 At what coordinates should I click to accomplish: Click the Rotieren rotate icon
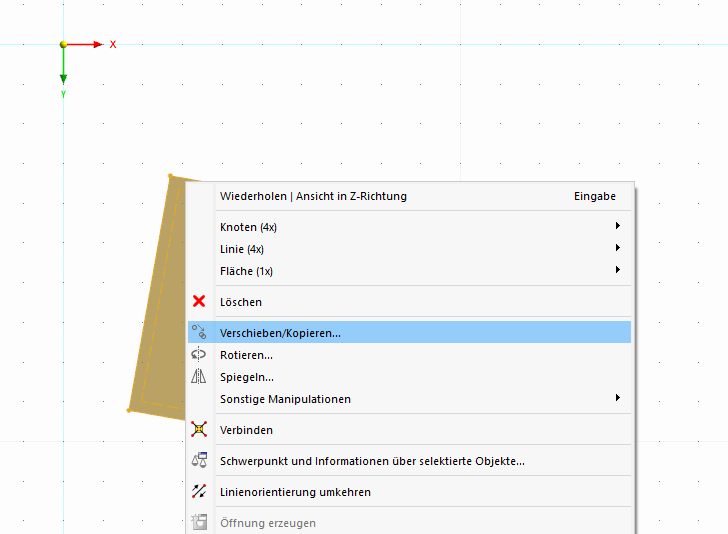[199, 354]
